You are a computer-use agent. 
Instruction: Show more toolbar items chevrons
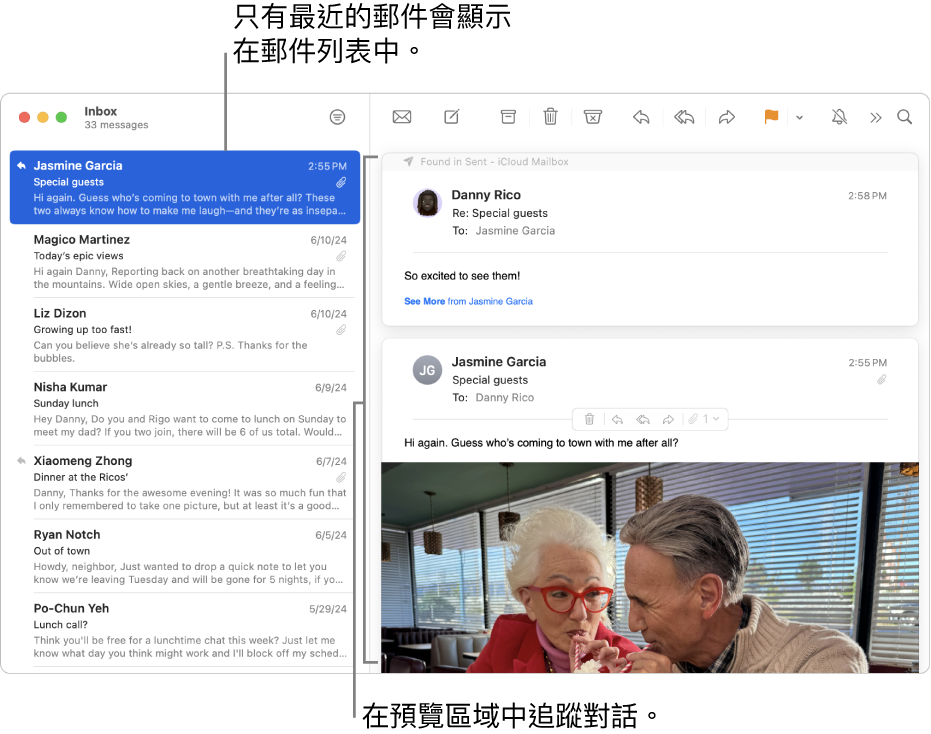click(x=876, y=118)
